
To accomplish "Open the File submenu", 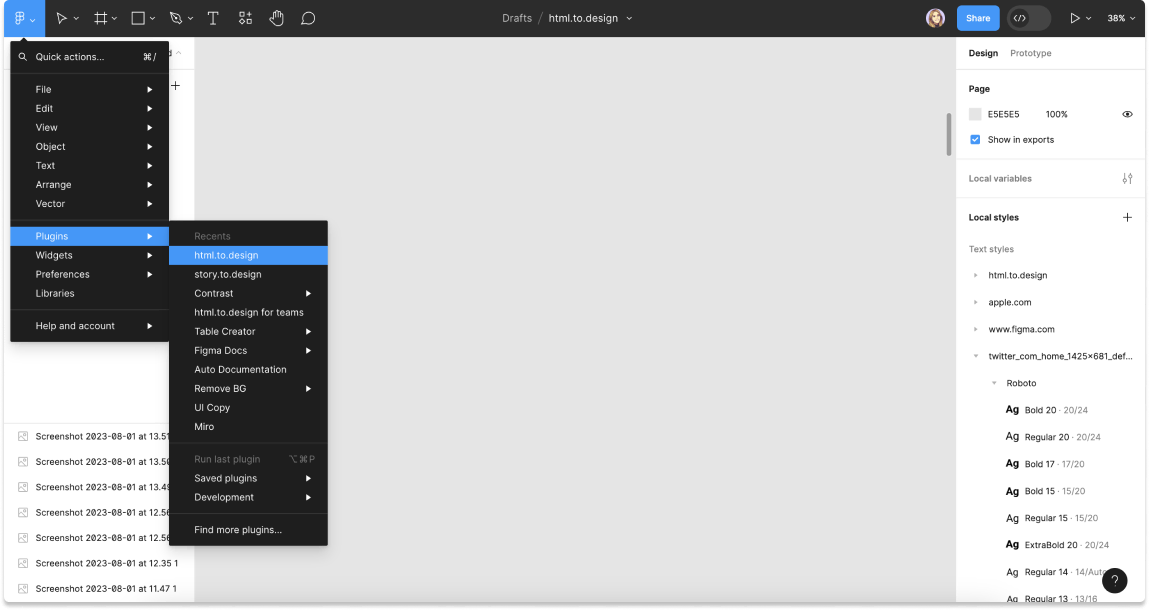I will 89,89.
